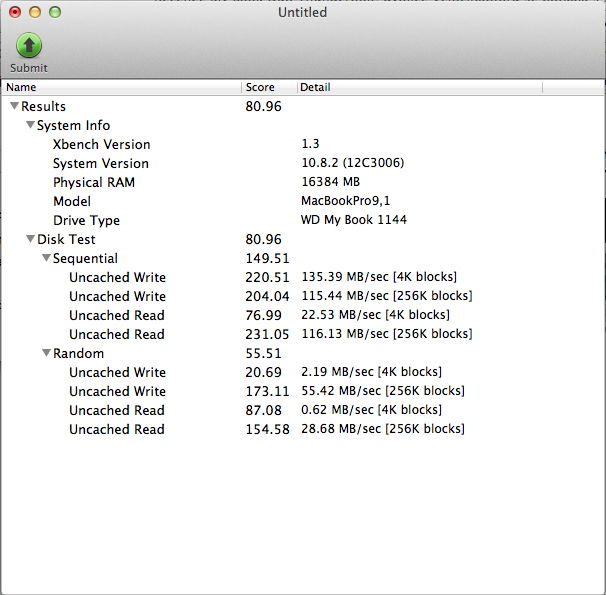Collapse the Sequential test group
The height and width of the screenshot is (595, 606).
point(46,258)
